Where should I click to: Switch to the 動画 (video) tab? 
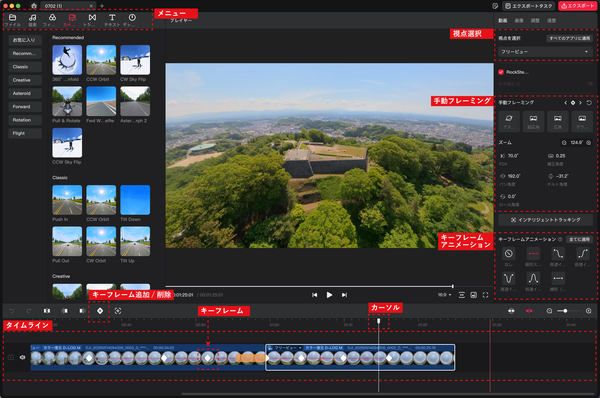click(502, 20)
